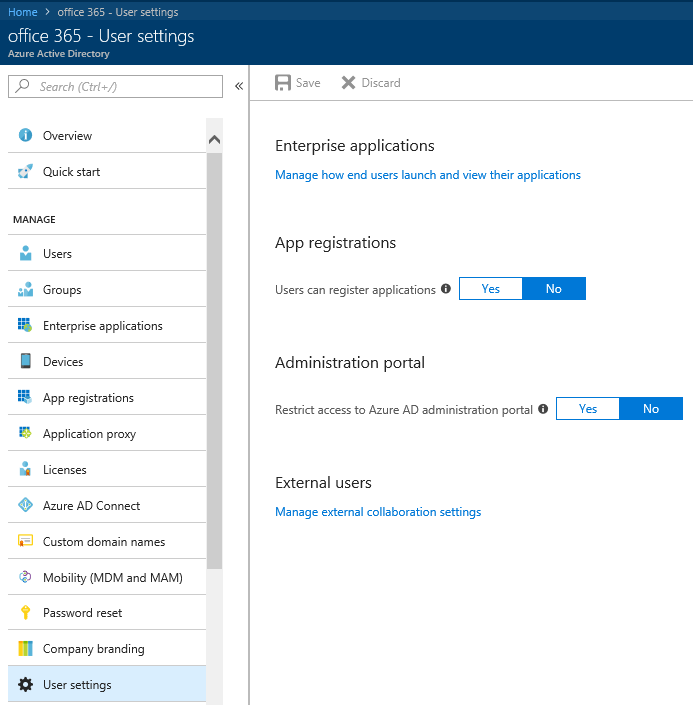Set Users can register applications to No

[x=554, y=289]
